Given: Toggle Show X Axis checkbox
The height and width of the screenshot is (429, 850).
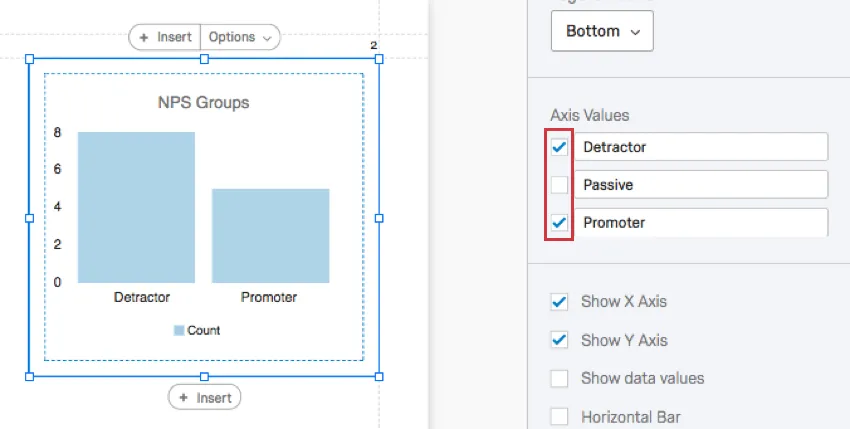Looking at the screenshot, I should point(560,301).
